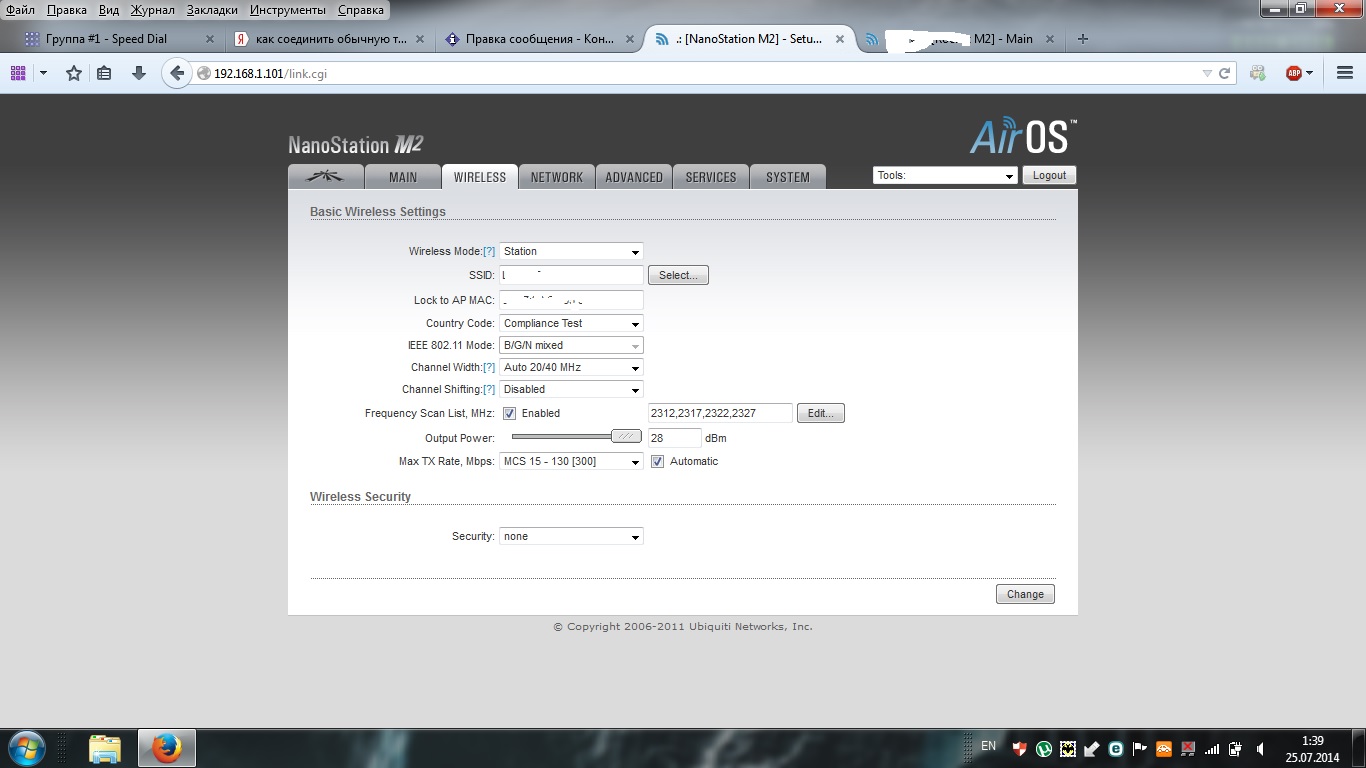Open the Wireless Mode dropdown
This screenshot has width=1366, height=768.
571,252
